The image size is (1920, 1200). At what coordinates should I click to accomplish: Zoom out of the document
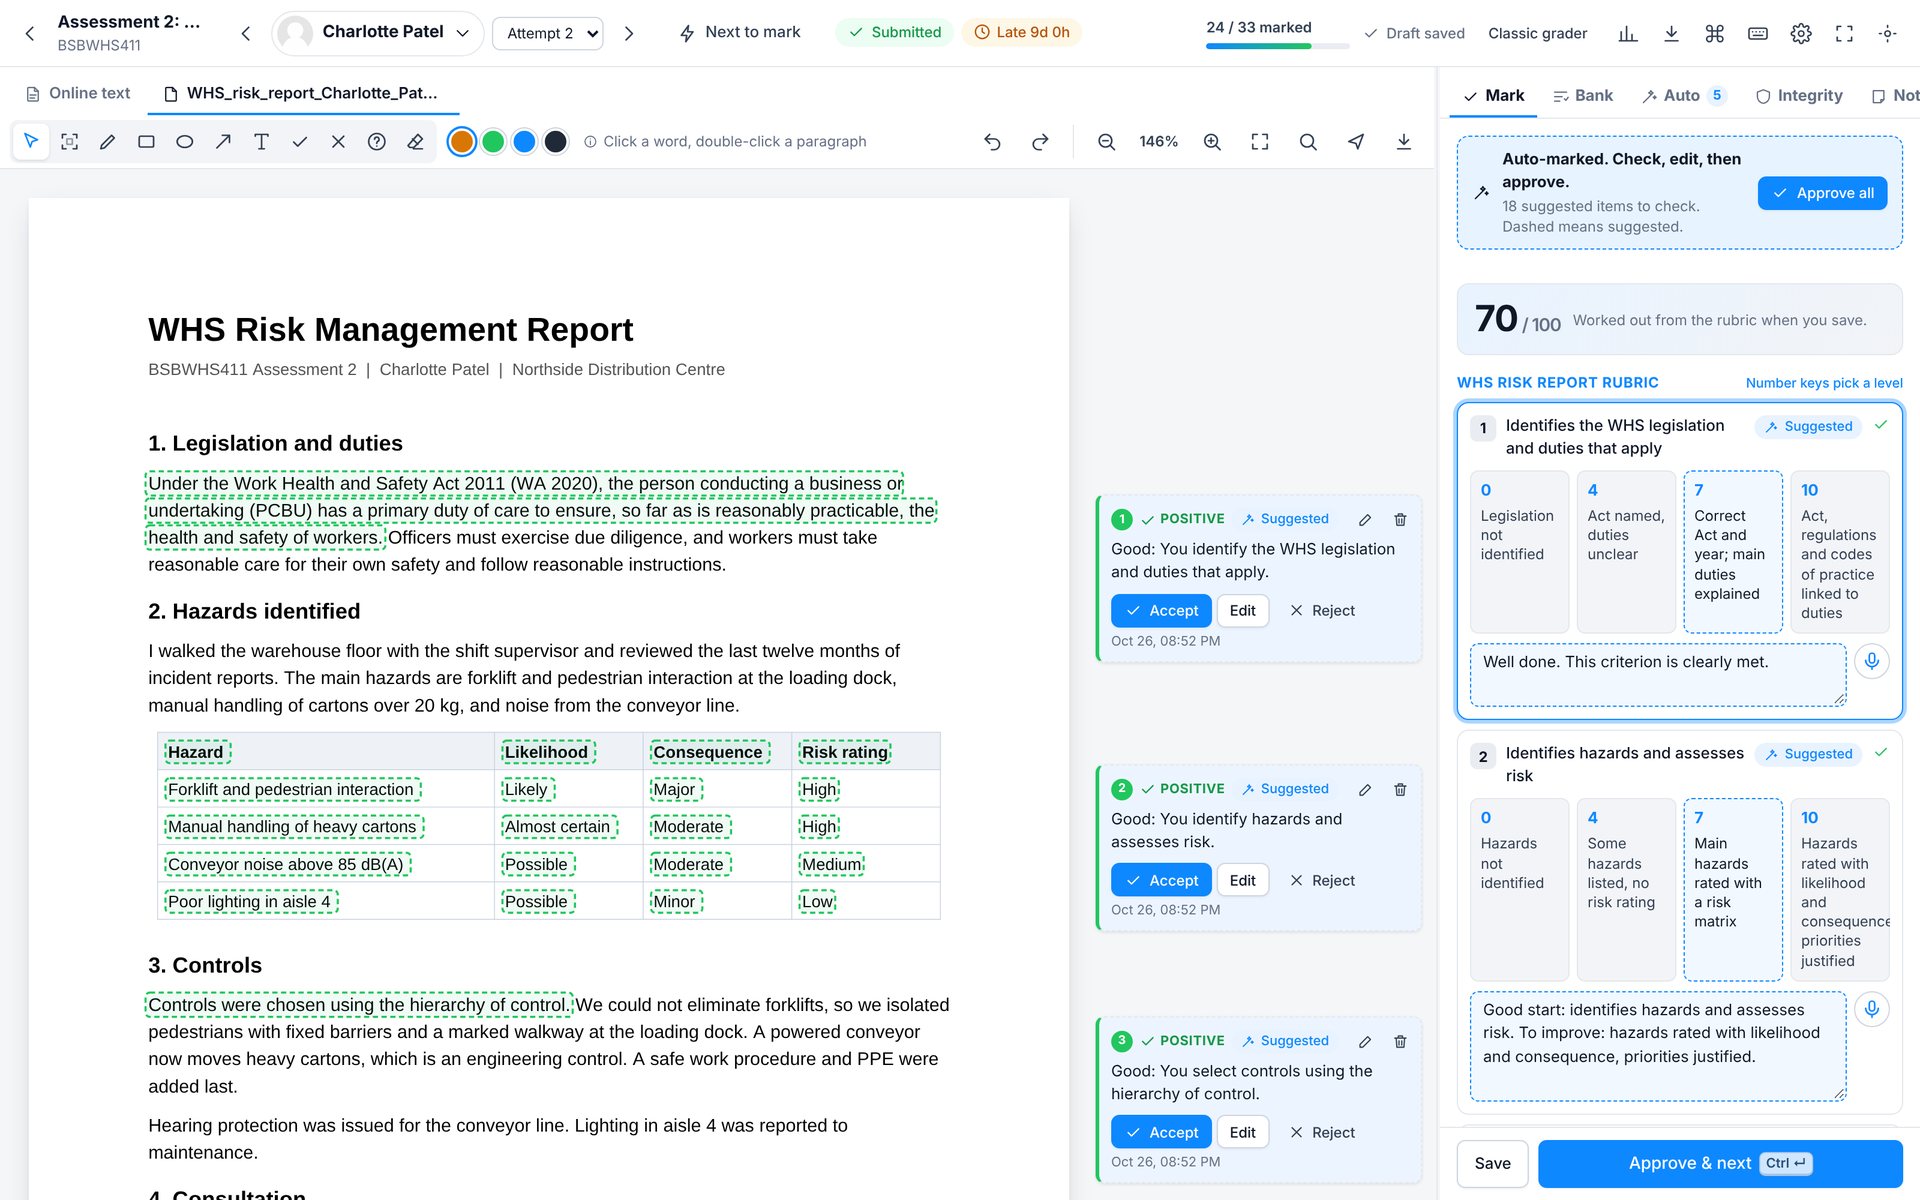pyautogui.click(x=1106, y=142)
